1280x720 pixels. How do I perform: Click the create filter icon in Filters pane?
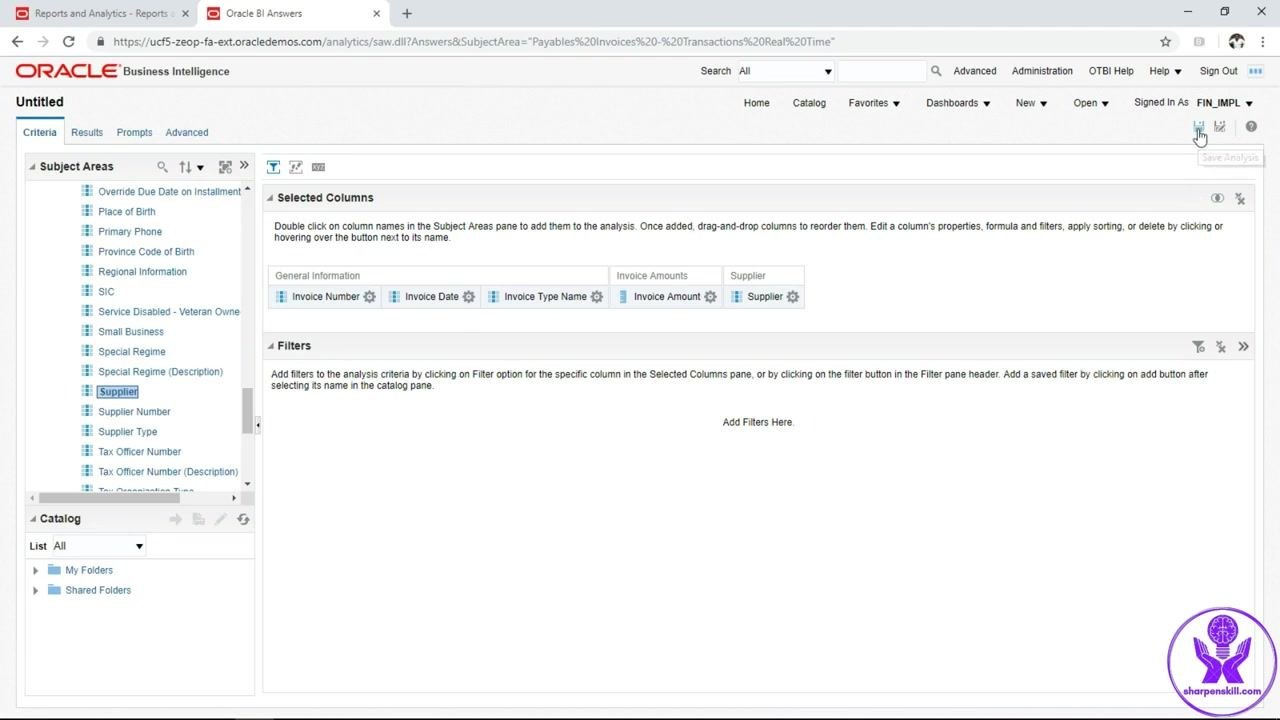tap(1198, 347)
